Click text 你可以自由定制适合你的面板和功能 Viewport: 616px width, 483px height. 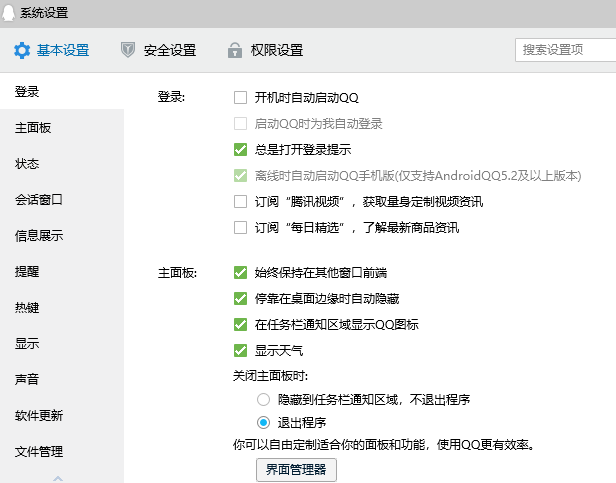click(329, 445)
